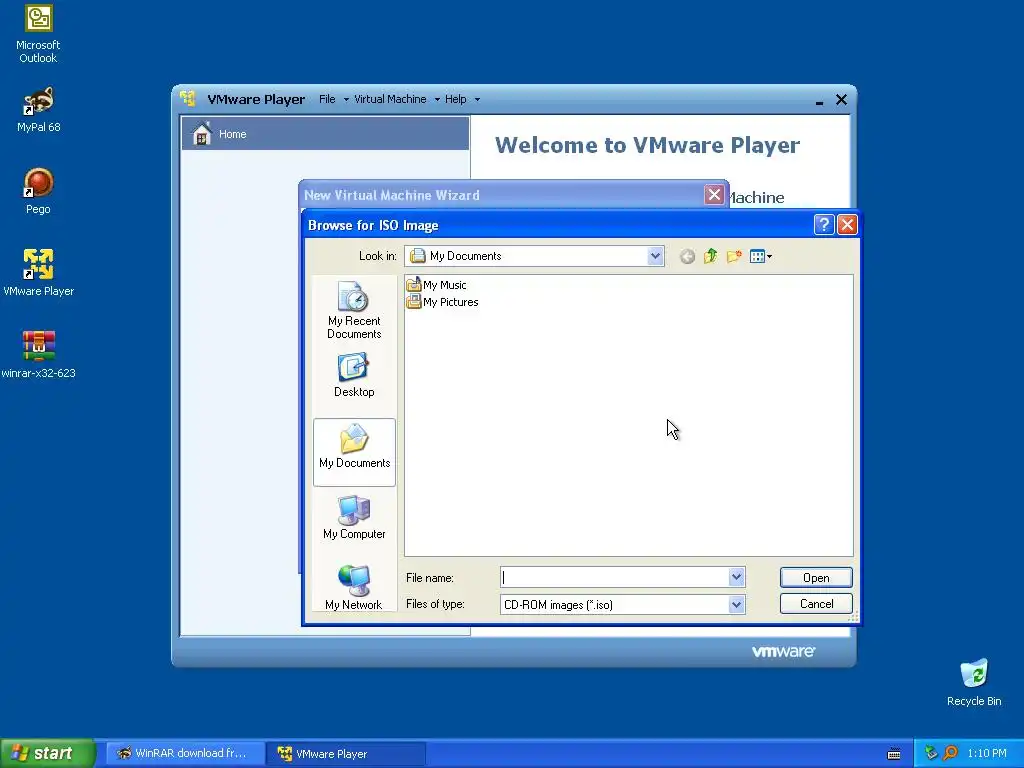
Task: Expand the Look in folder dropdown
Action: 655,256
